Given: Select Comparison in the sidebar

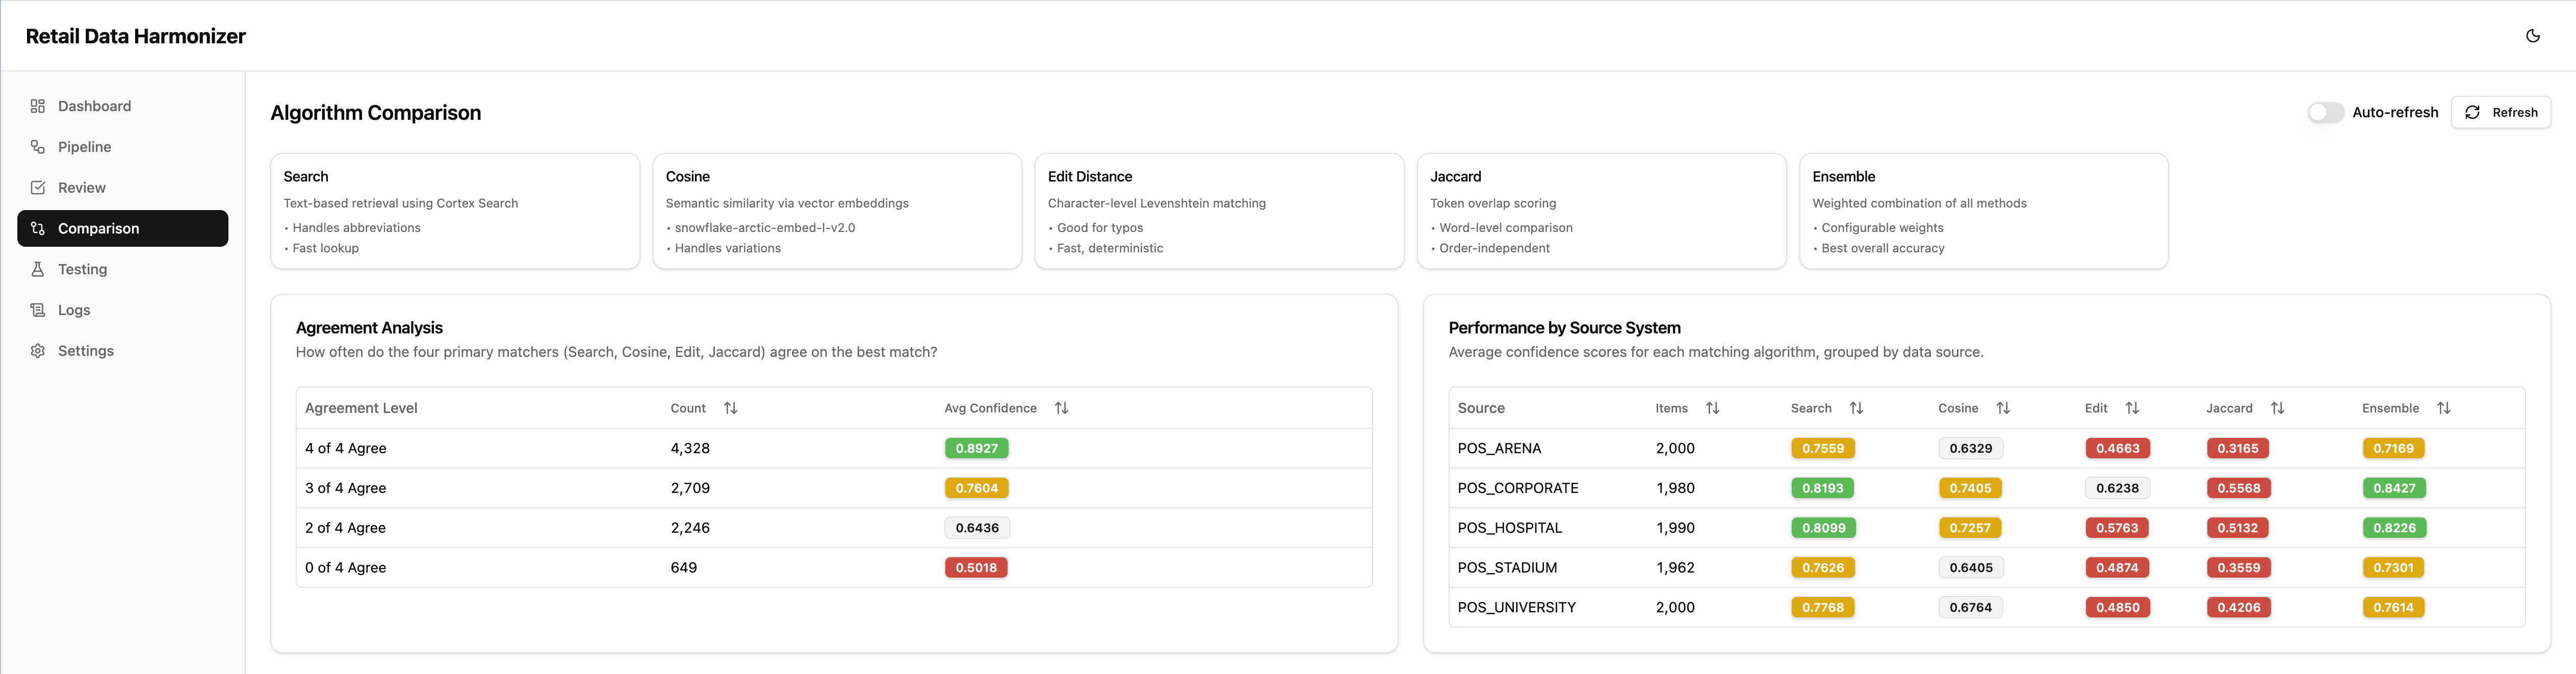Looking at the screenshot, I should point(122,228).
